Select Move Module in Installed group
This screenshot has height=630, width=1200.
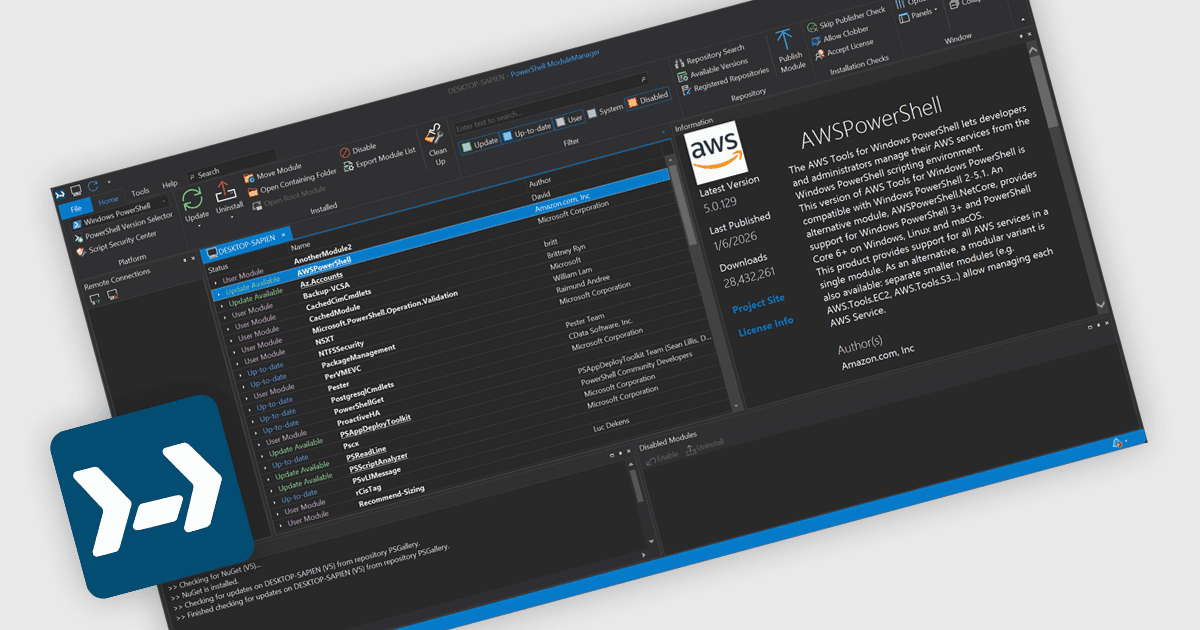[x=271, y=171]
